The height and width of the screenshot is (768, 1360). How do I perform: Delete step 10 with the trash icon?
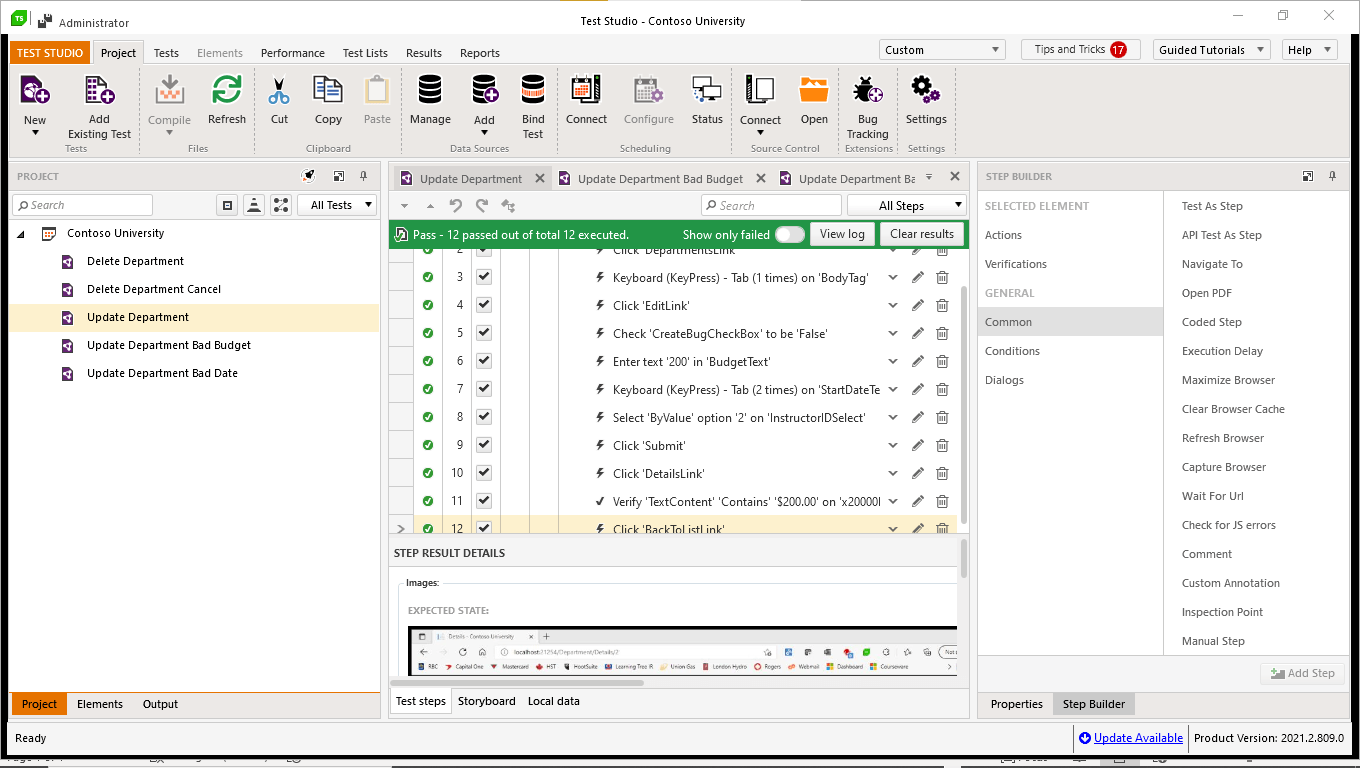coord(942,474)
